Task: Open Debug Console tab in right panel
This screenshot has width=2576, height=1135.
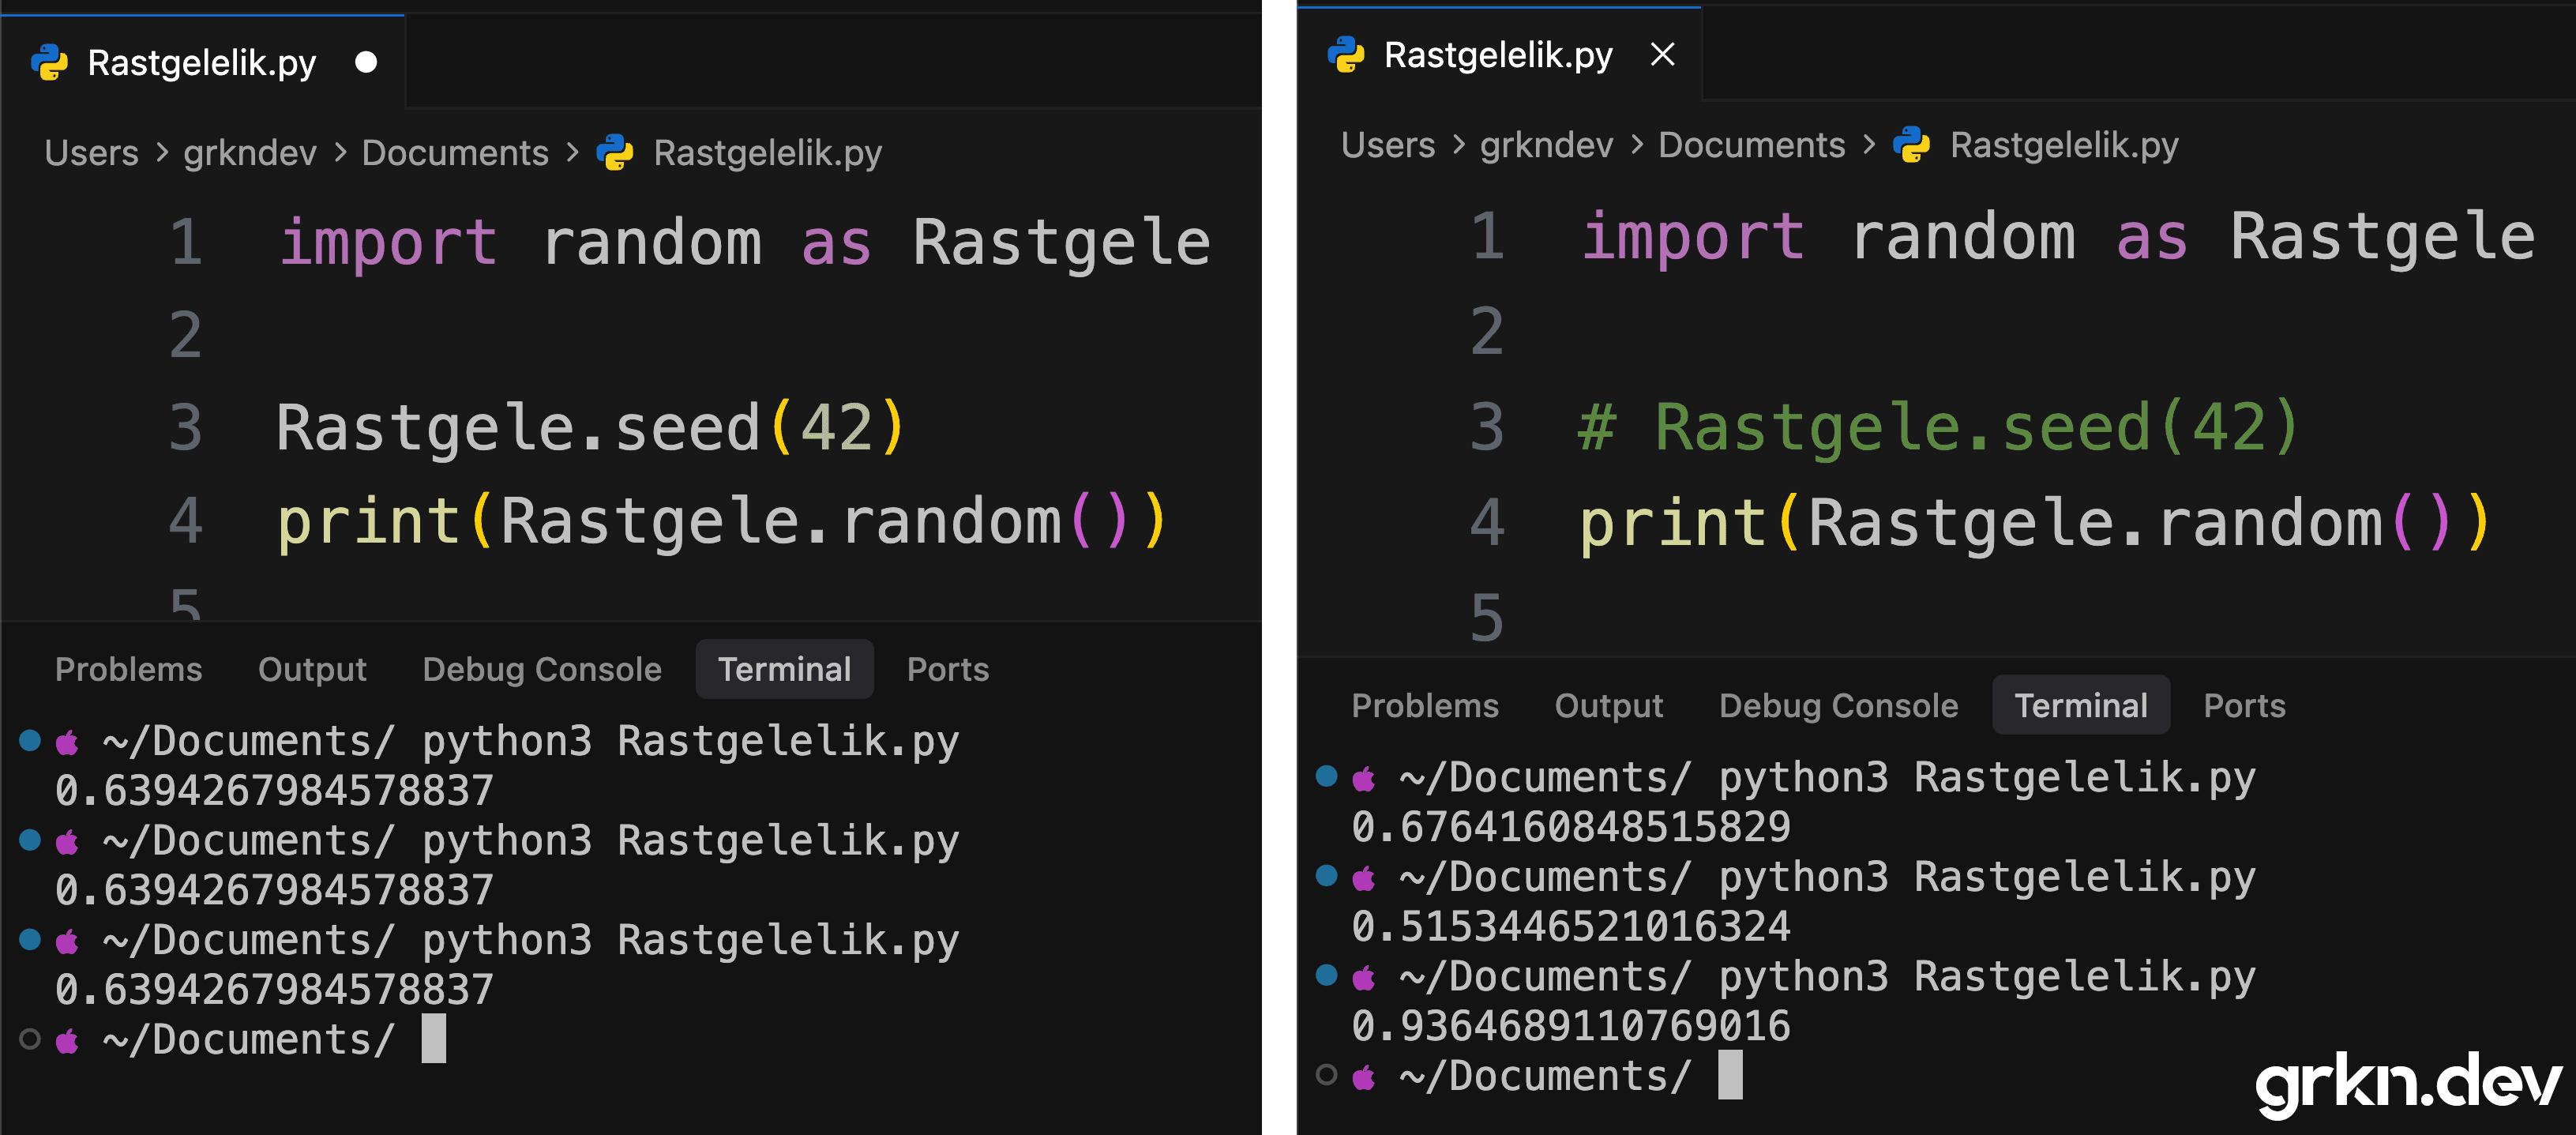Action: tap(1838, 705)
